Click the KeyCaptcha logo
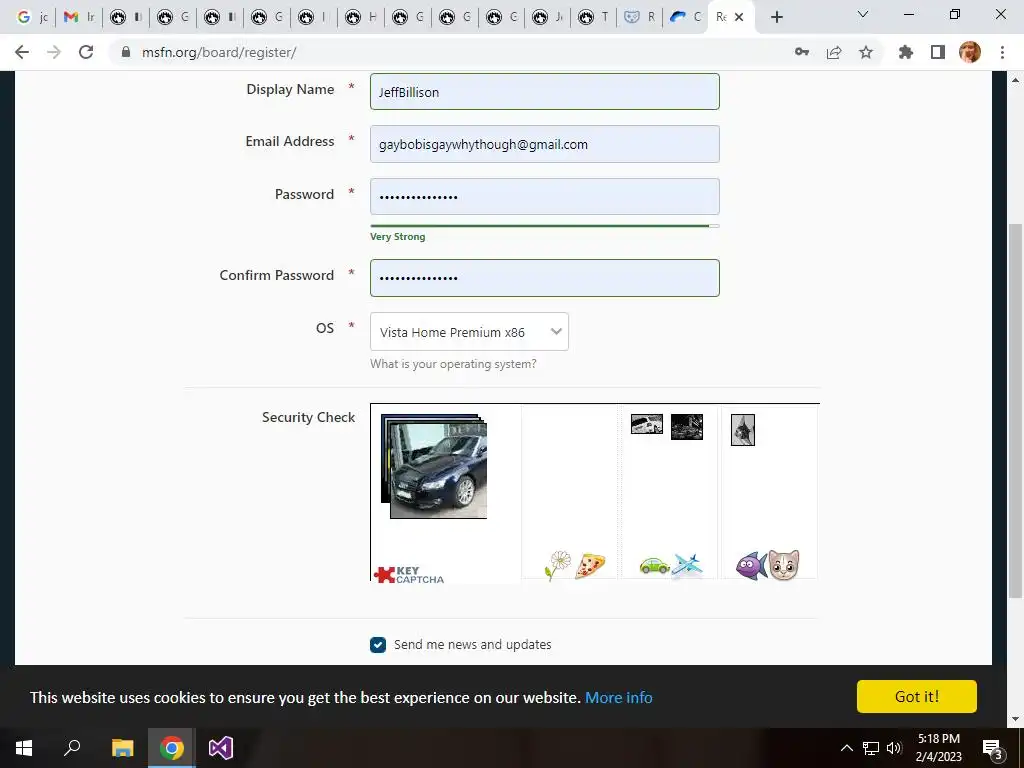The image size is (1024, 768). coord(409,574)
